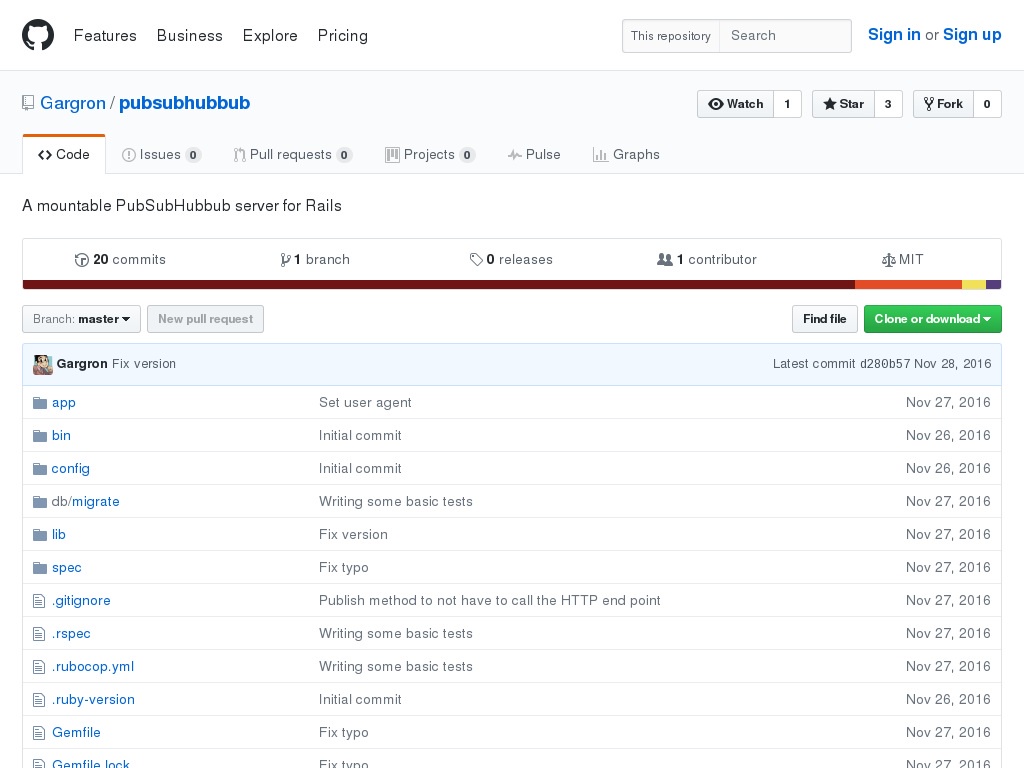Click the Fix version commit message in header
1024x768 pixels.
144,364
